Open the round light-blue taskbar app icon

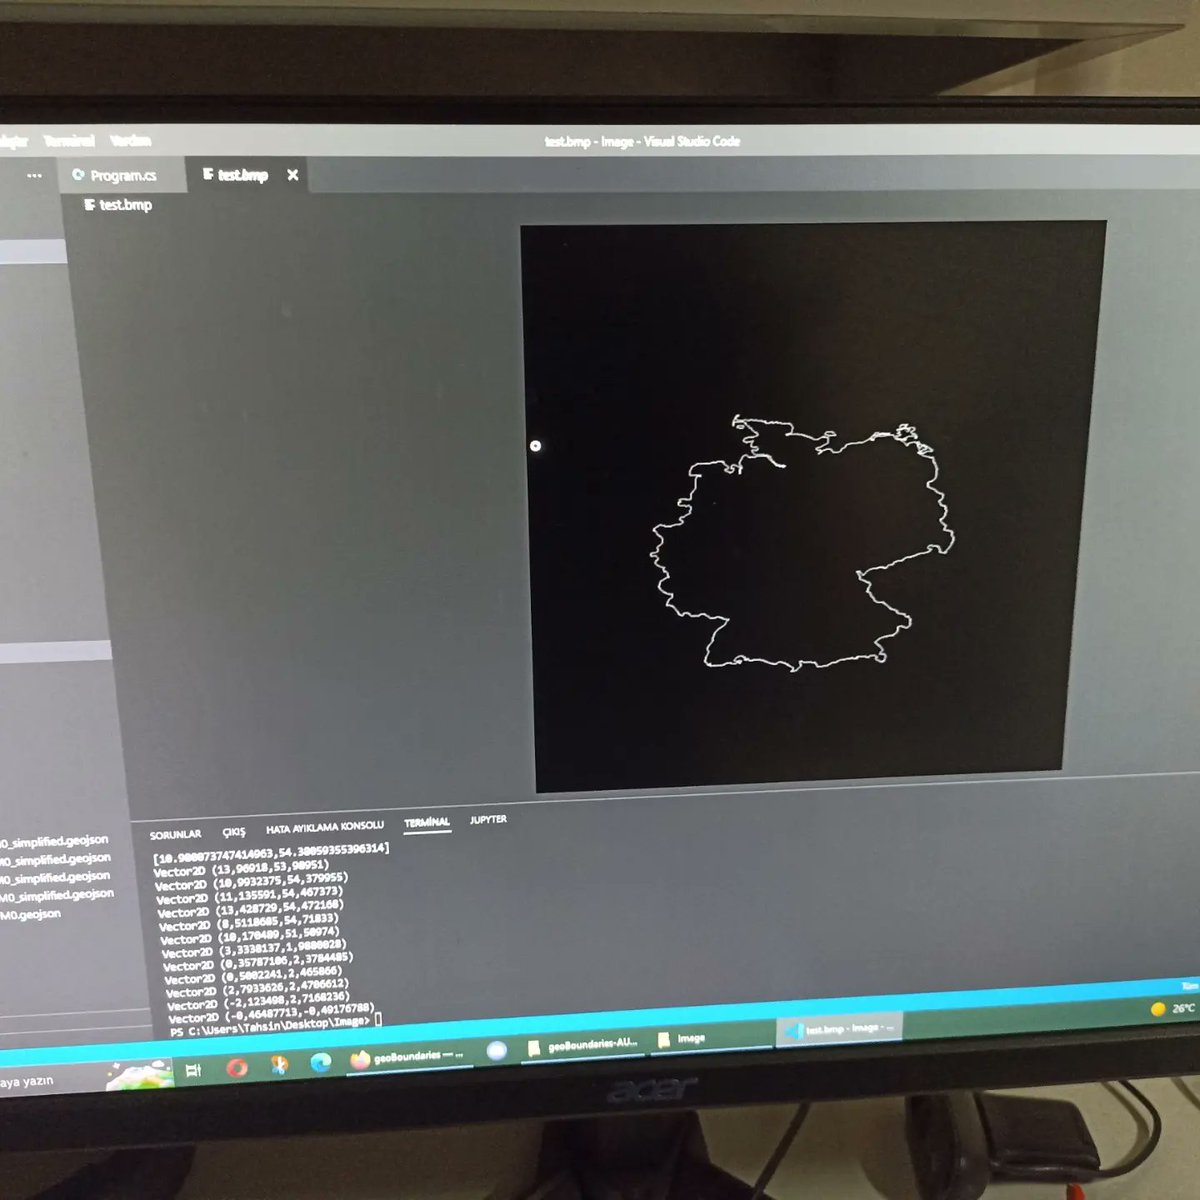[x=497, y=1051]
